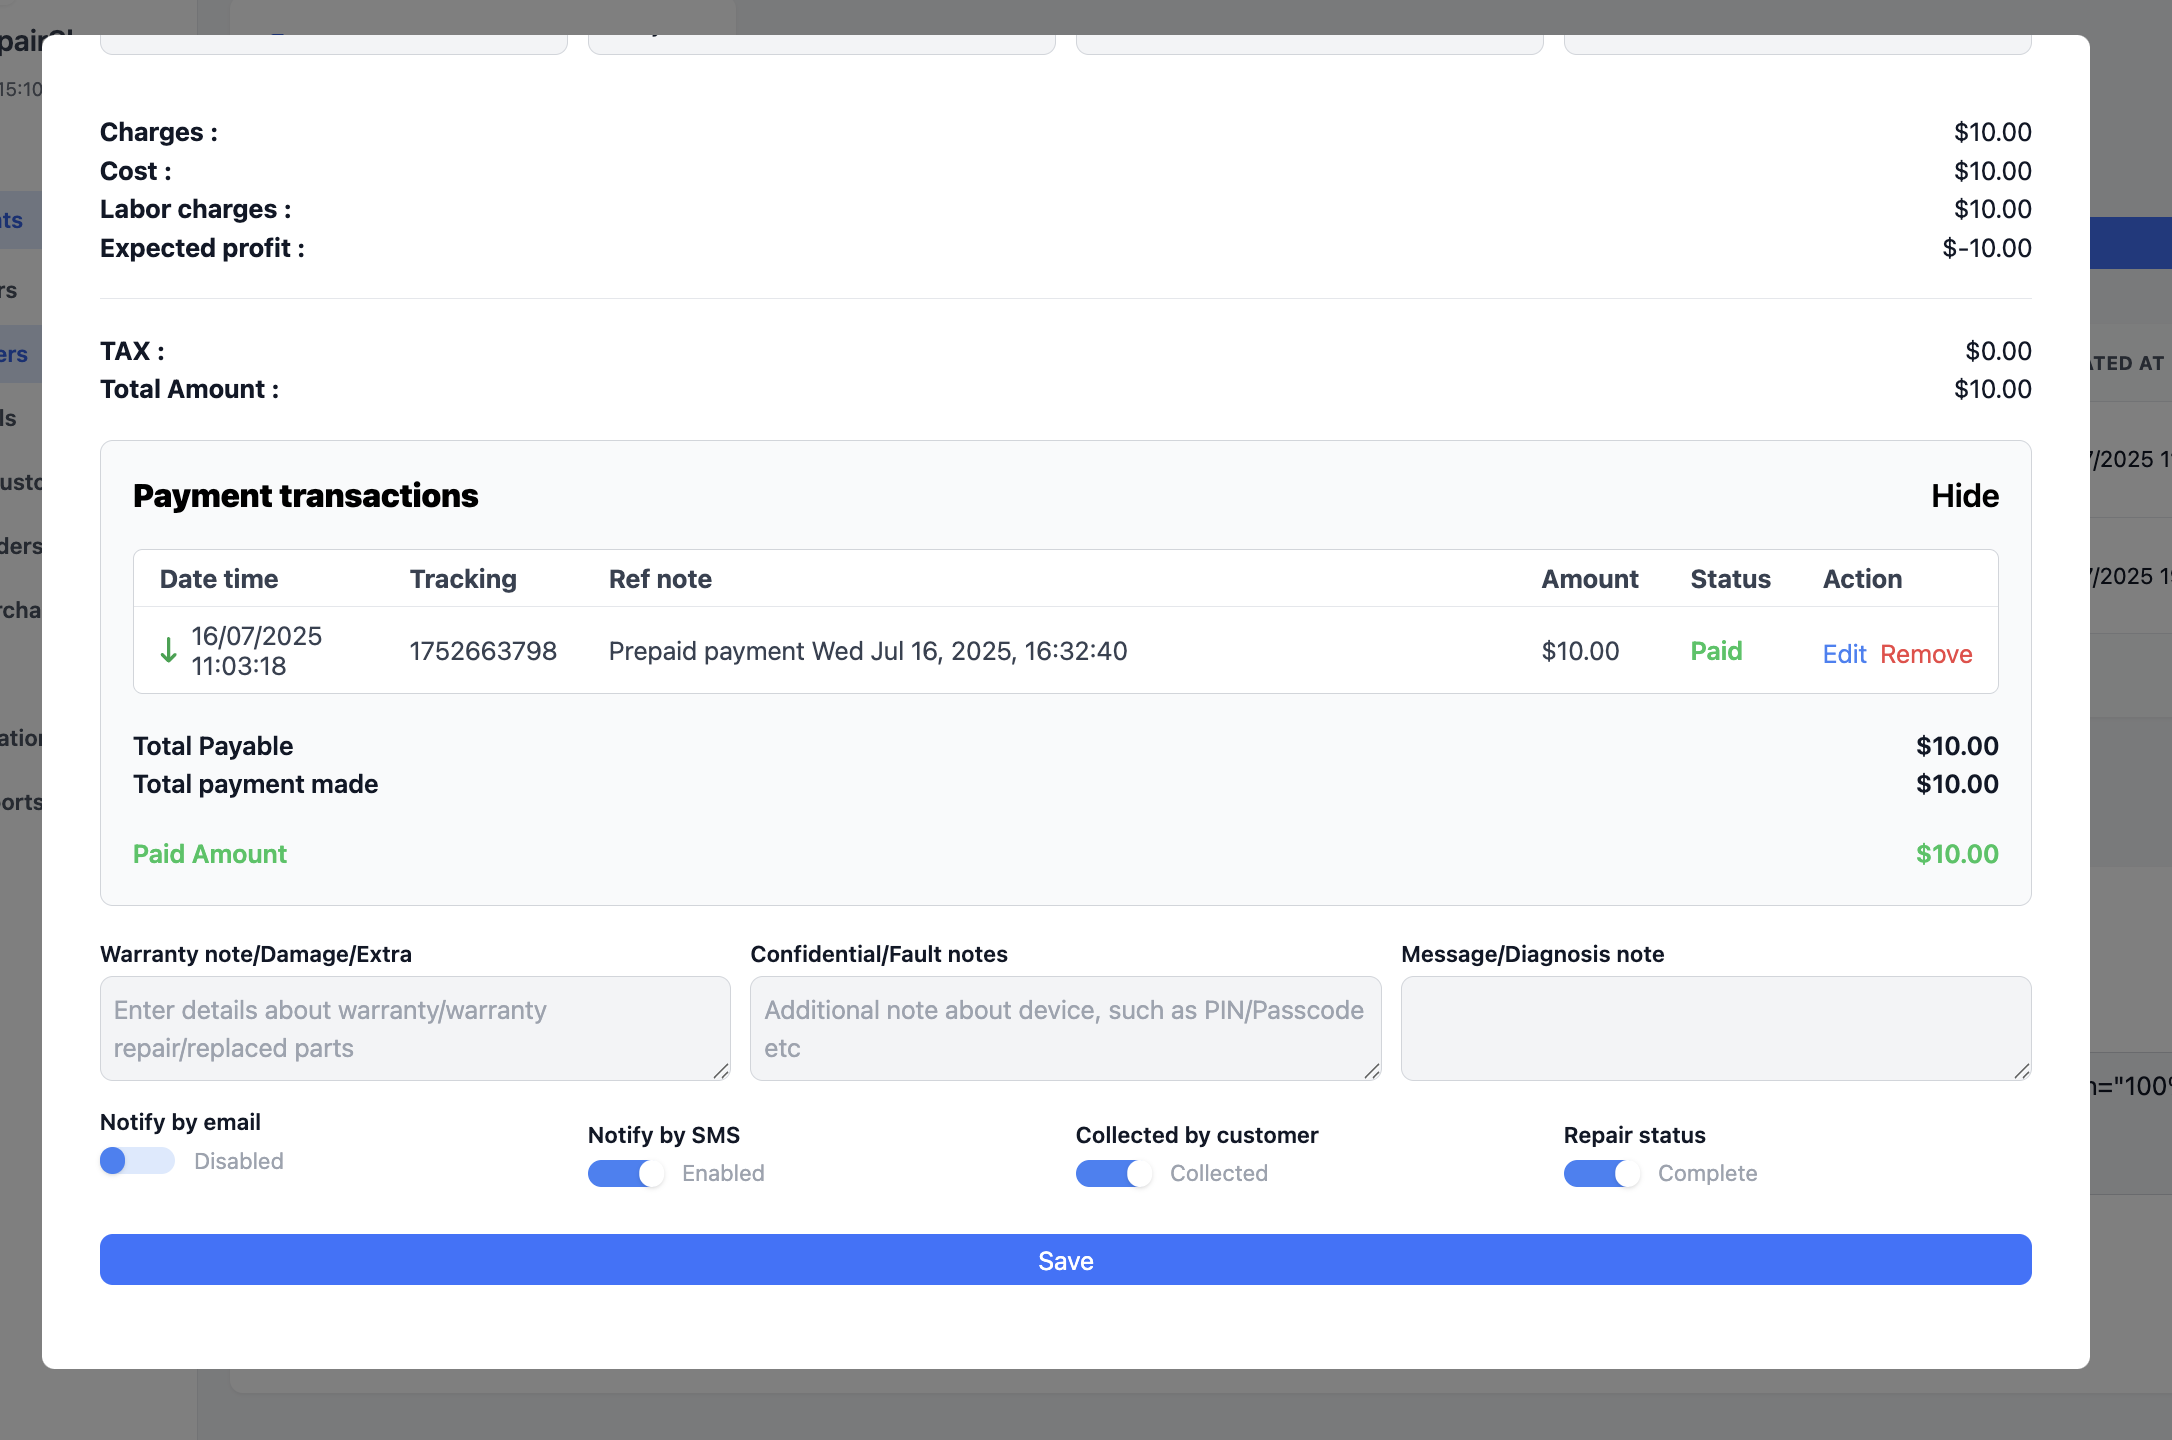The height and width of the screenshot is (1440, 2172).
Task: Click the Paid status label
Action: 1716,651
